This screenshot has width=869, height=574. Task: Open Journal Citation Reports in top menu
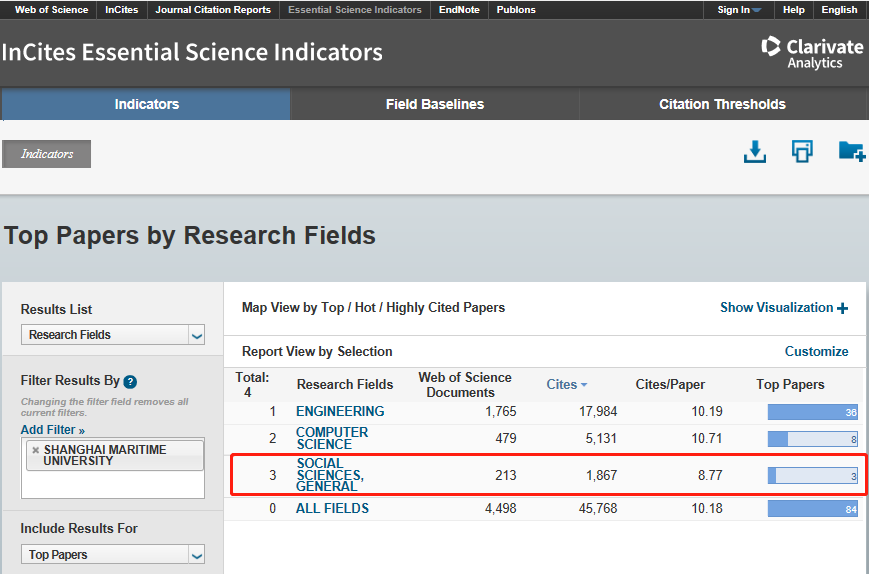[212, 10]
